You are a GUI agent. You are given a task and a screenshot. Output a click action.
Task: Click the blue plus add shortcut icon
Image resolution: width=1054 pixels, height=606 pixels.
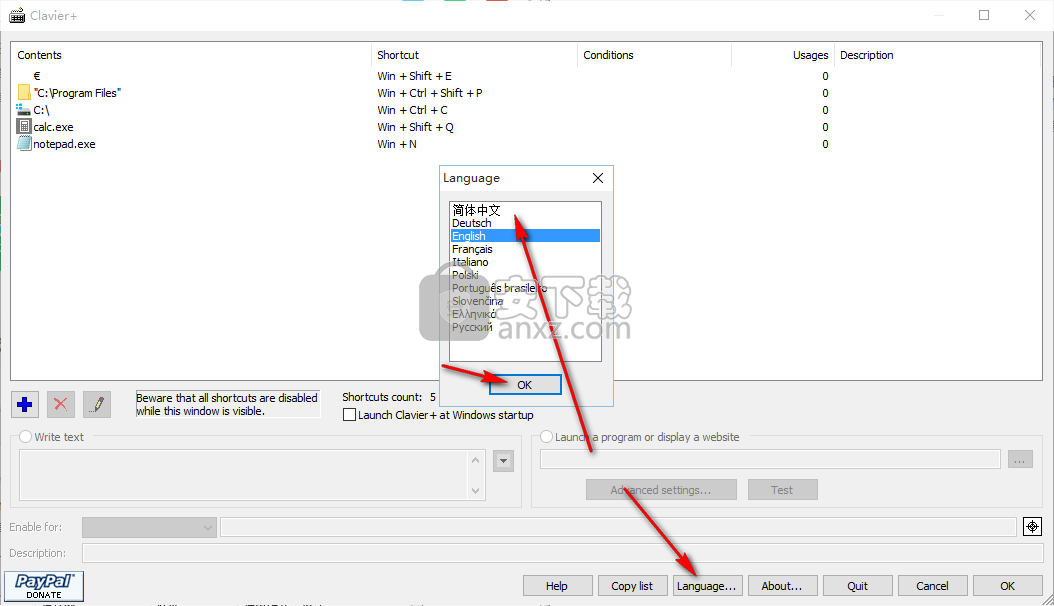(x=25, y=404)
